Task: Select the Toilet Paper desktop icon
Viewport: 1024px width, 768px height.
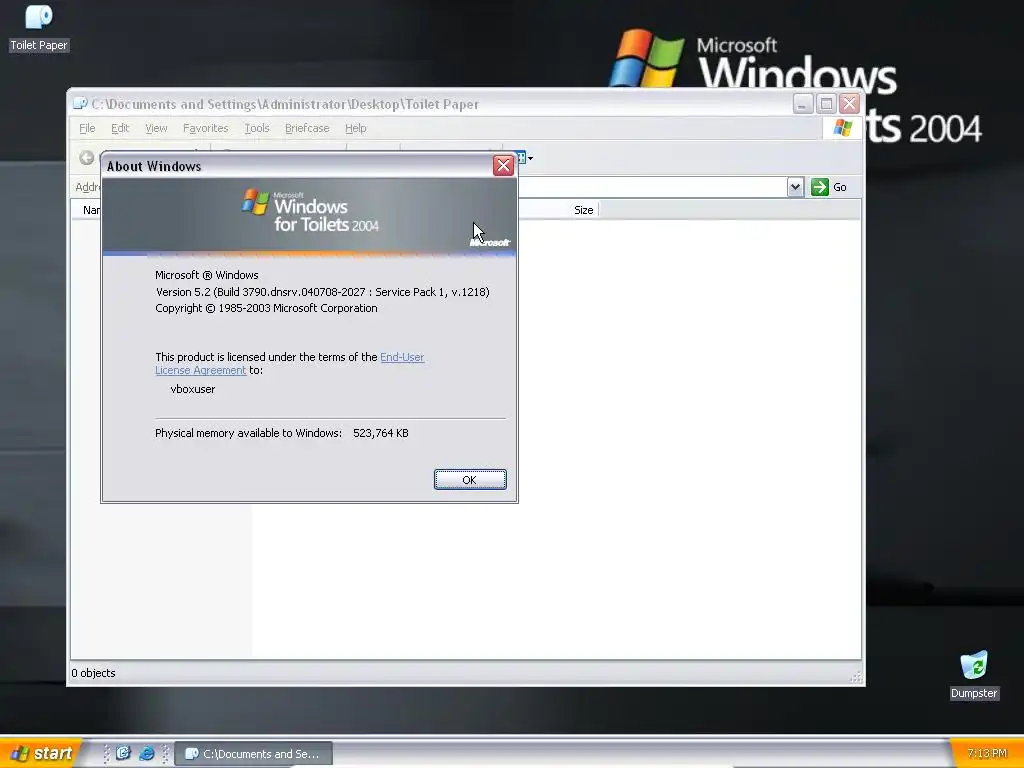Action: tap(39, 27)
